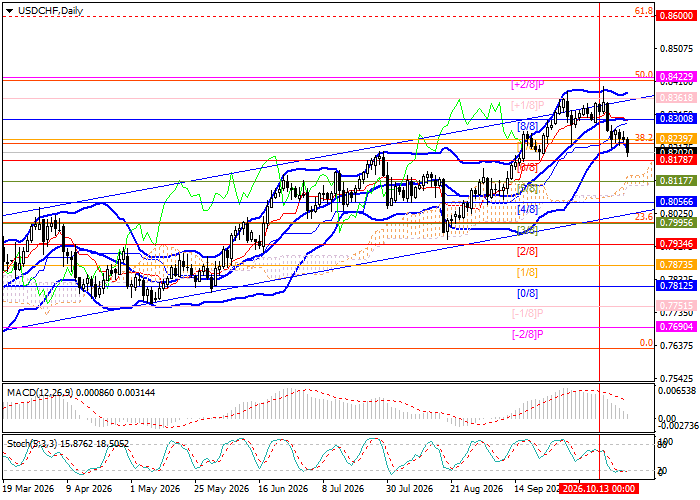
Task: Click the 0.76375 price scale value
Action: (x=676, y=346)
